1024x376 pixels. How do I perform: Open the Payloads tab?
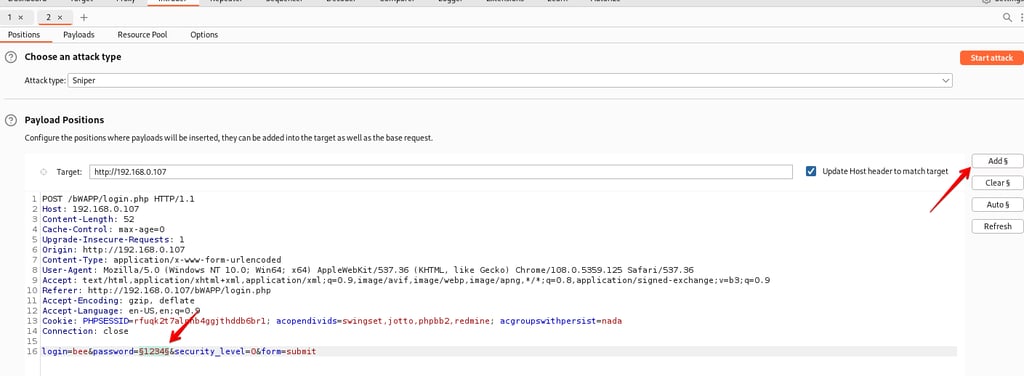[x=79, y=35]
